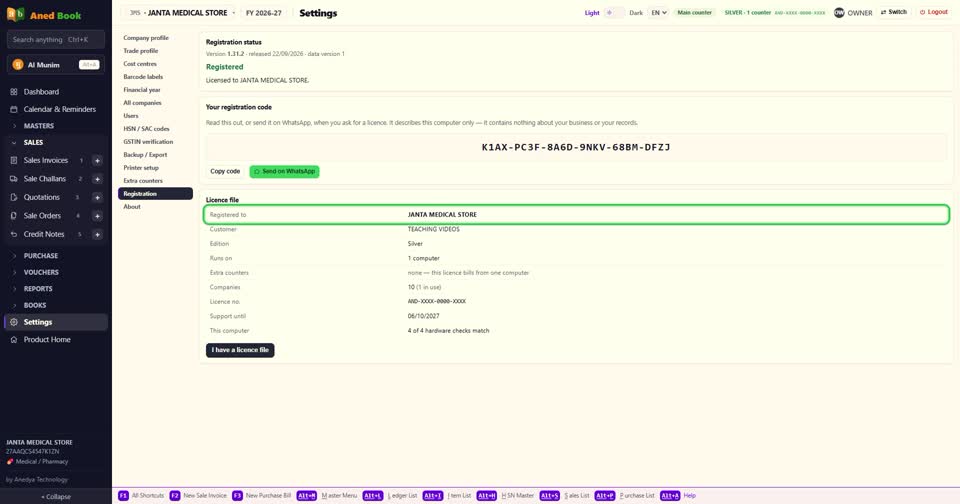
Task: Collapse the SALES section
Action: 56,142
